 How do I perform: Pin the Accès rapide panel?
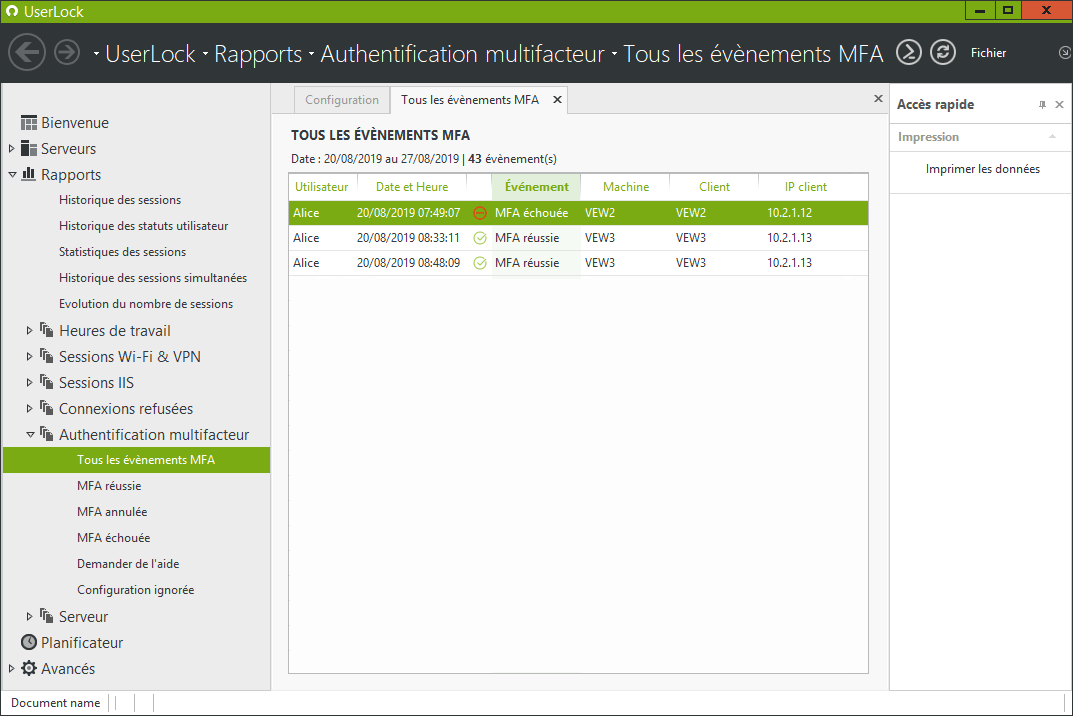[1042, 105]
